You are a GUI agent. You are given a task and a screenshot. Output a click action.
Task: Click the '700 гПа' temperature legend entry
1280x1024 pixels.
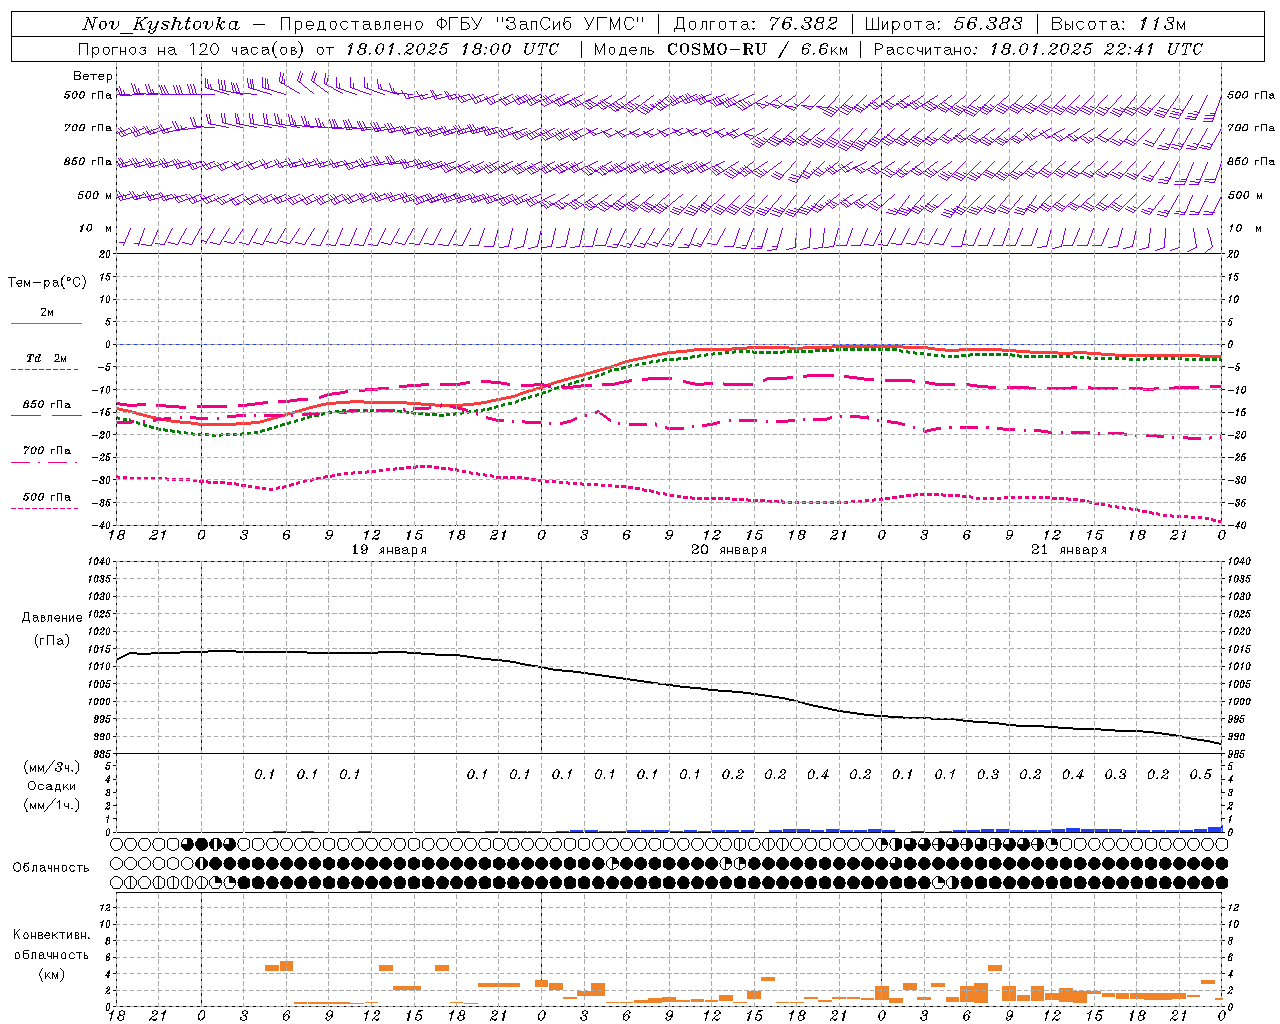point(47,450)
